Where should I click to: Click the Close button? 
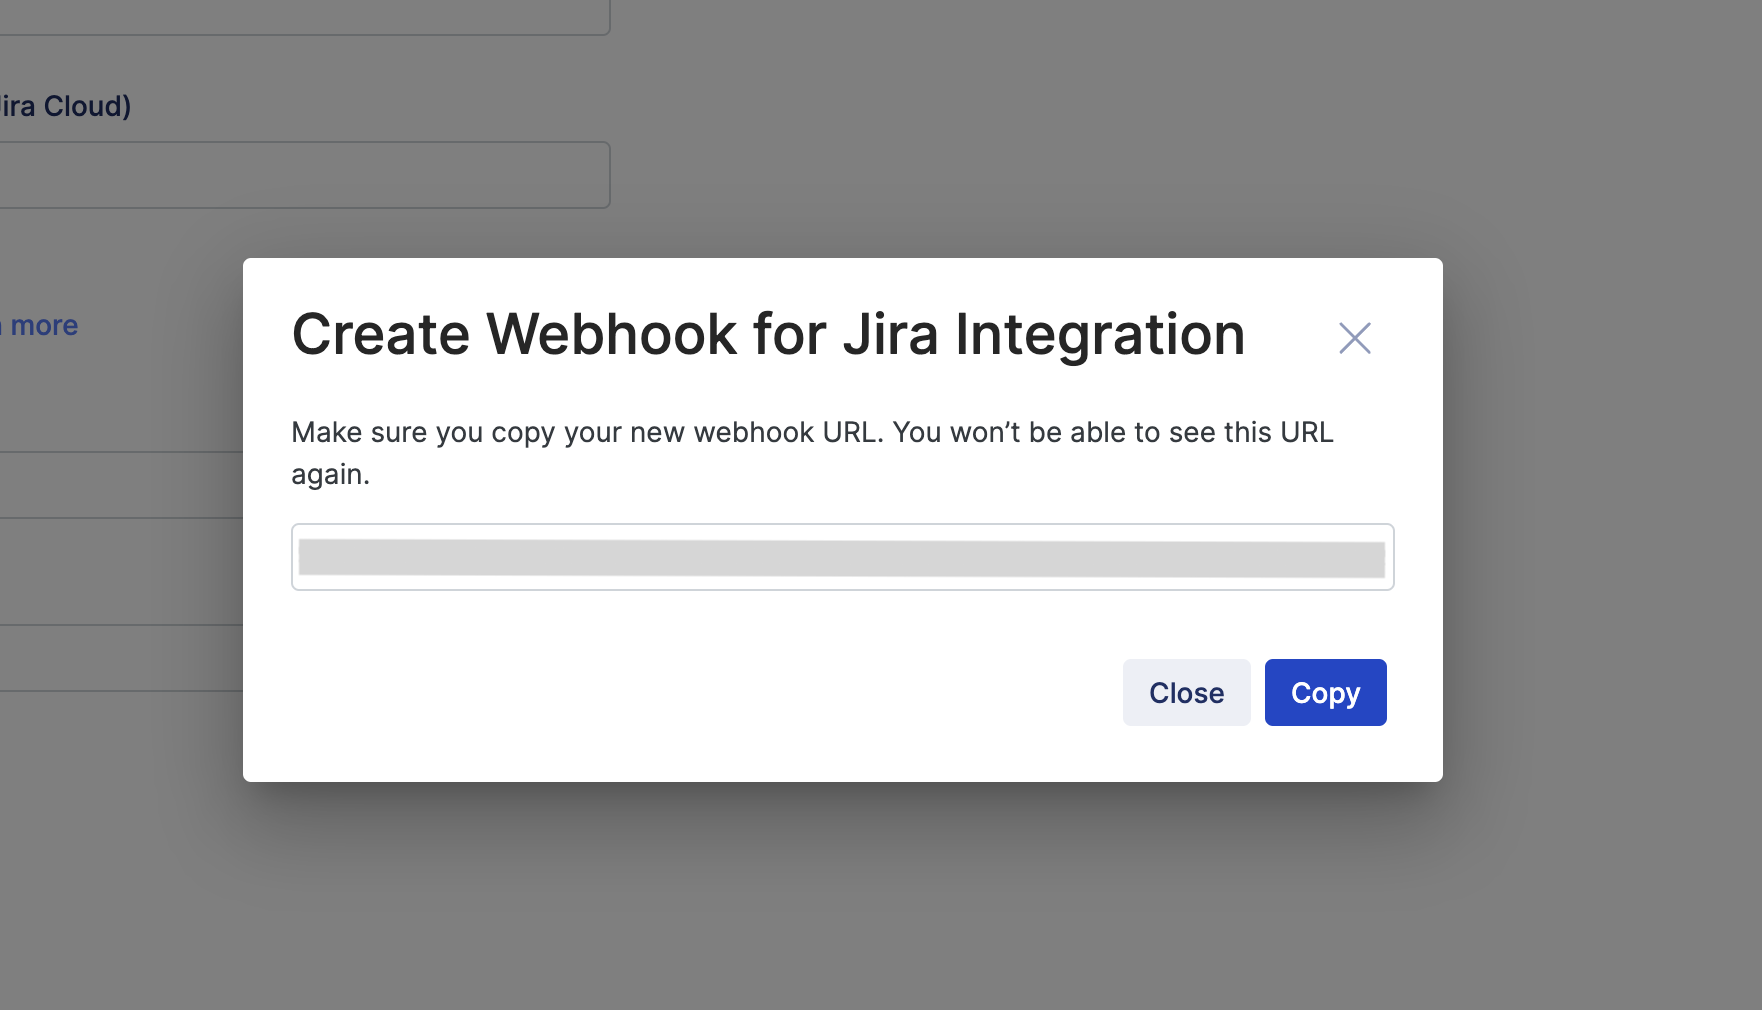click(1186, 692)
